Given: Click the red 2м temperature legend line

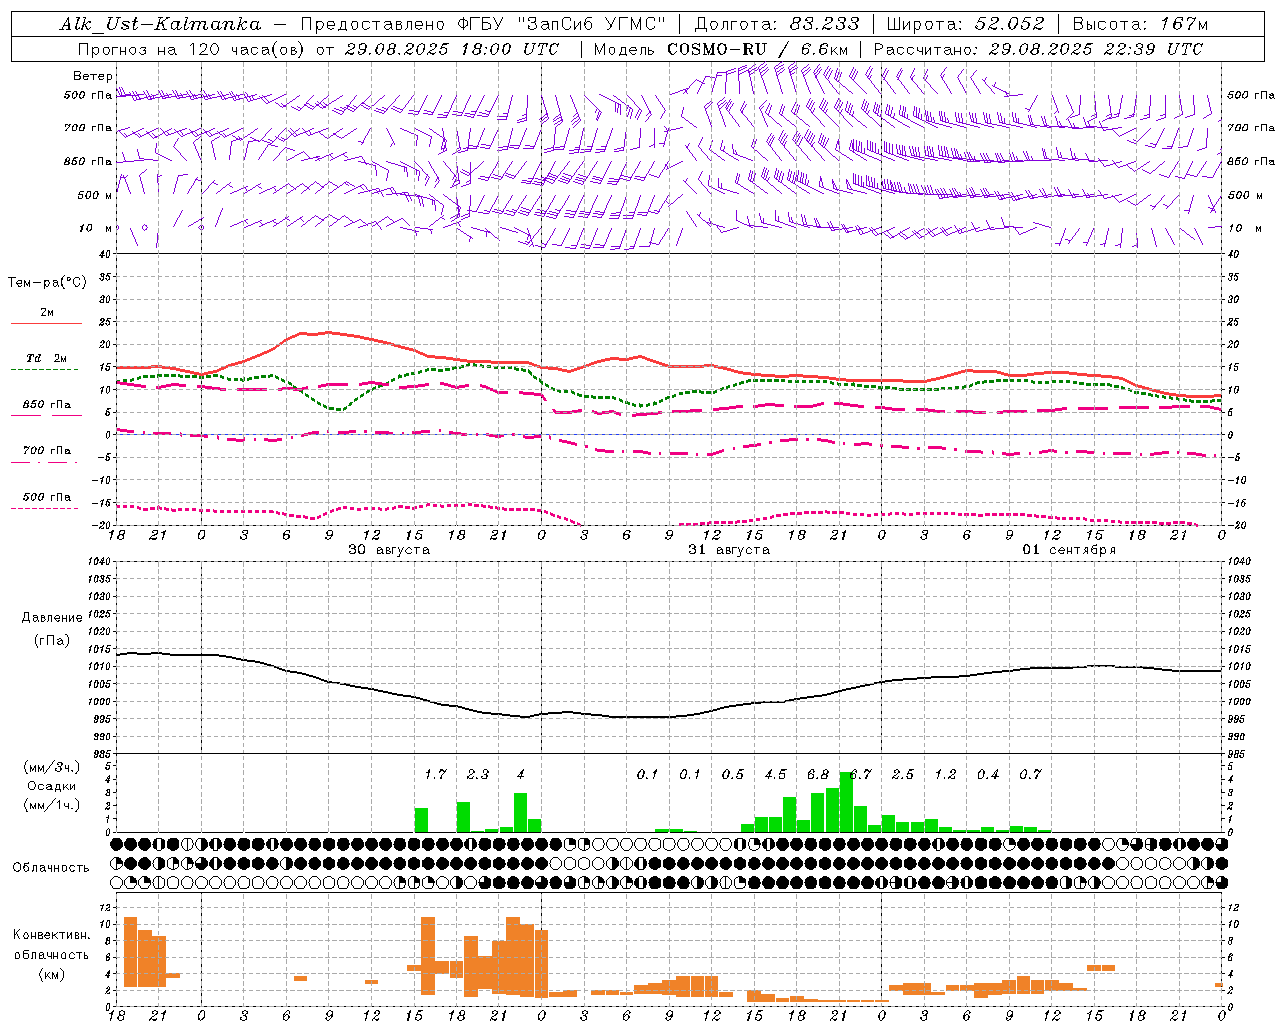Looking at the screenshot, I should pos(47,323).
